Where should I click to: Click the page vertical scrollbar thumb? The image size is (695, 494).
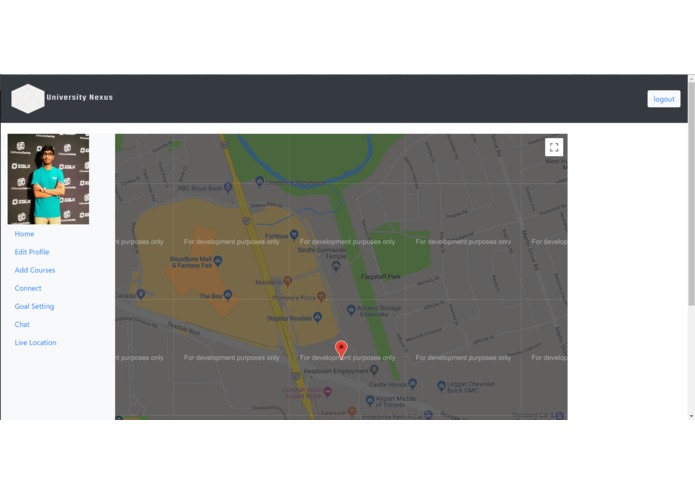pos(691,194)
